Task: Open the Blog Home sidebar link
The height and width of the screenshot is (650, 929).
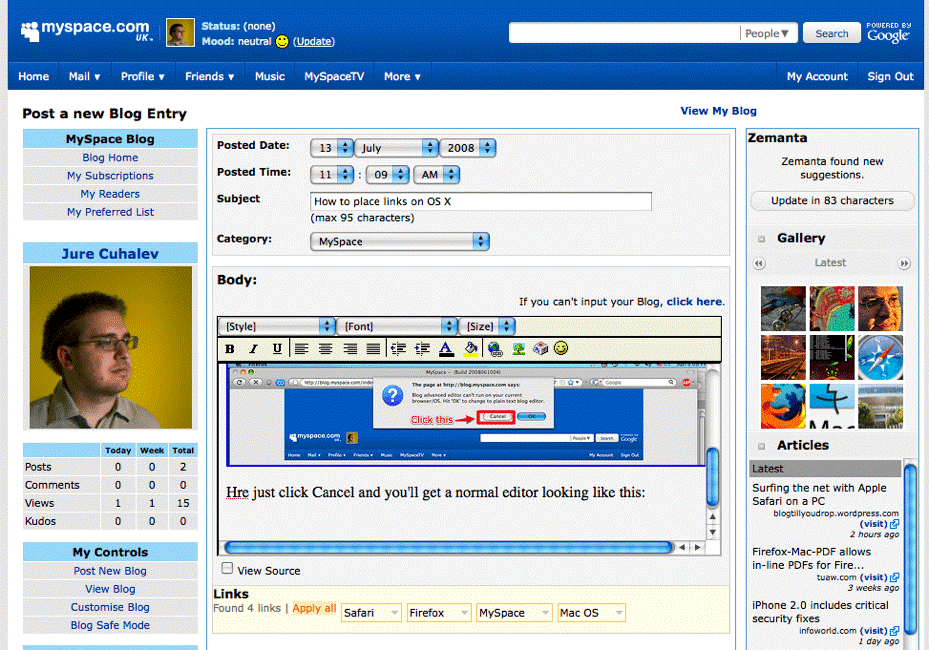Action: (x=110, y=158)
